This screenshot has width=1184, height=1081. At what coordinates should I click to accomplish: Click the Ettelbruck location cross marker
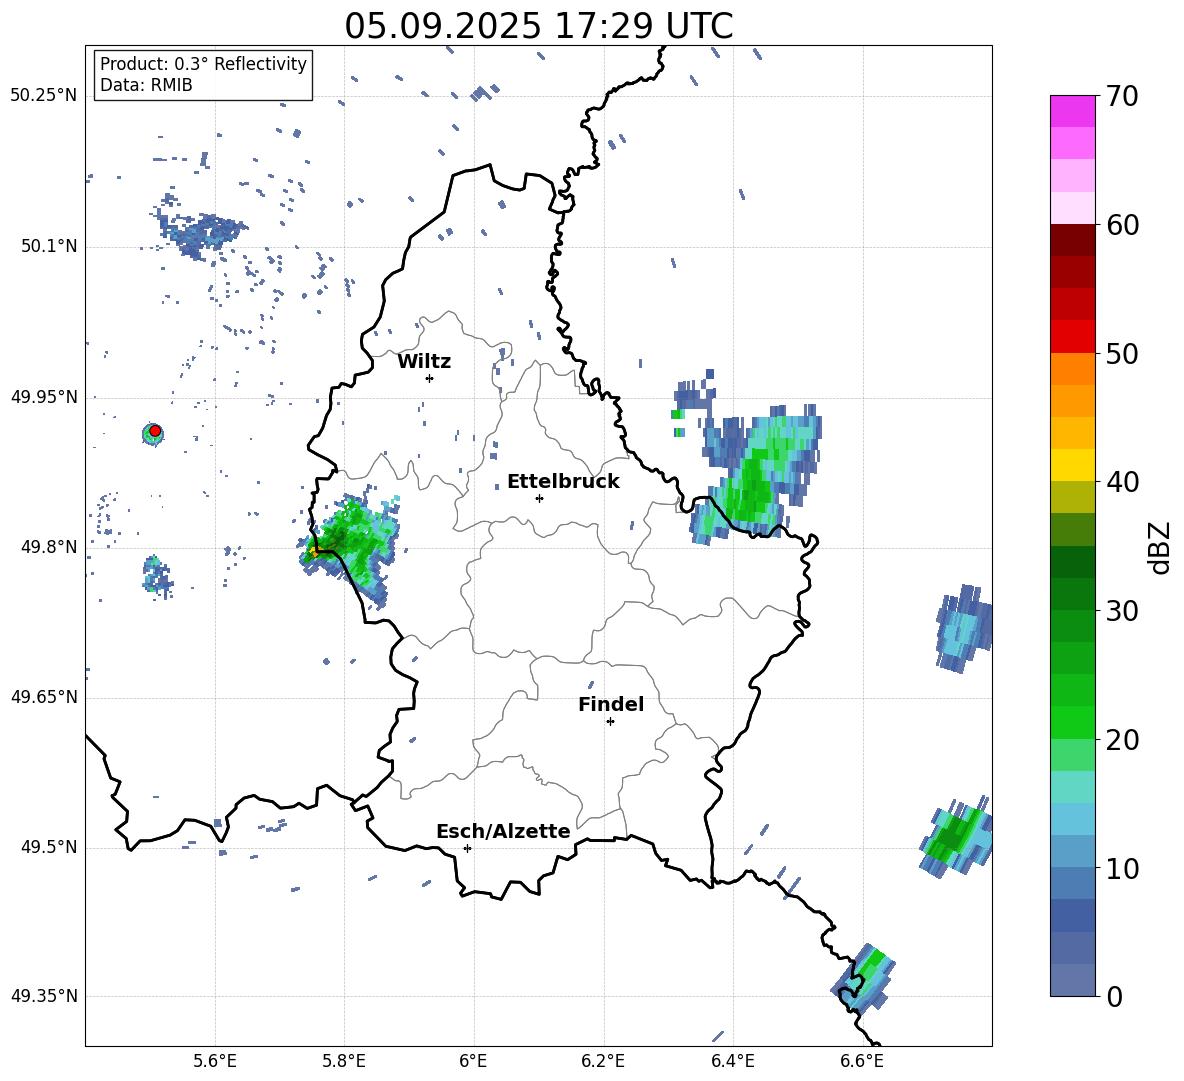click(x=539, y=498)
